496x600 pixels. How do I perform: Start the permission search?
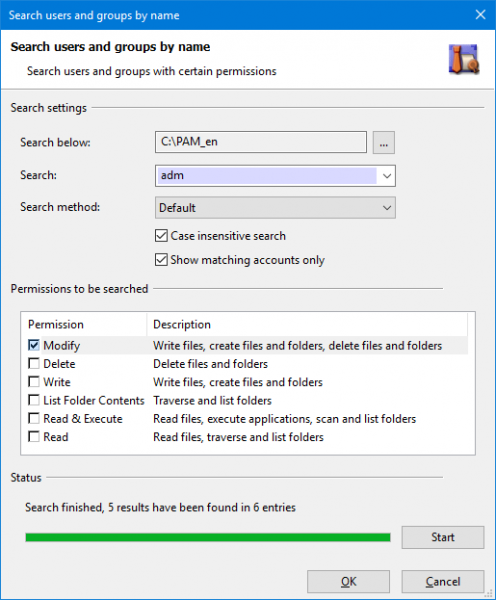[443, 537]
